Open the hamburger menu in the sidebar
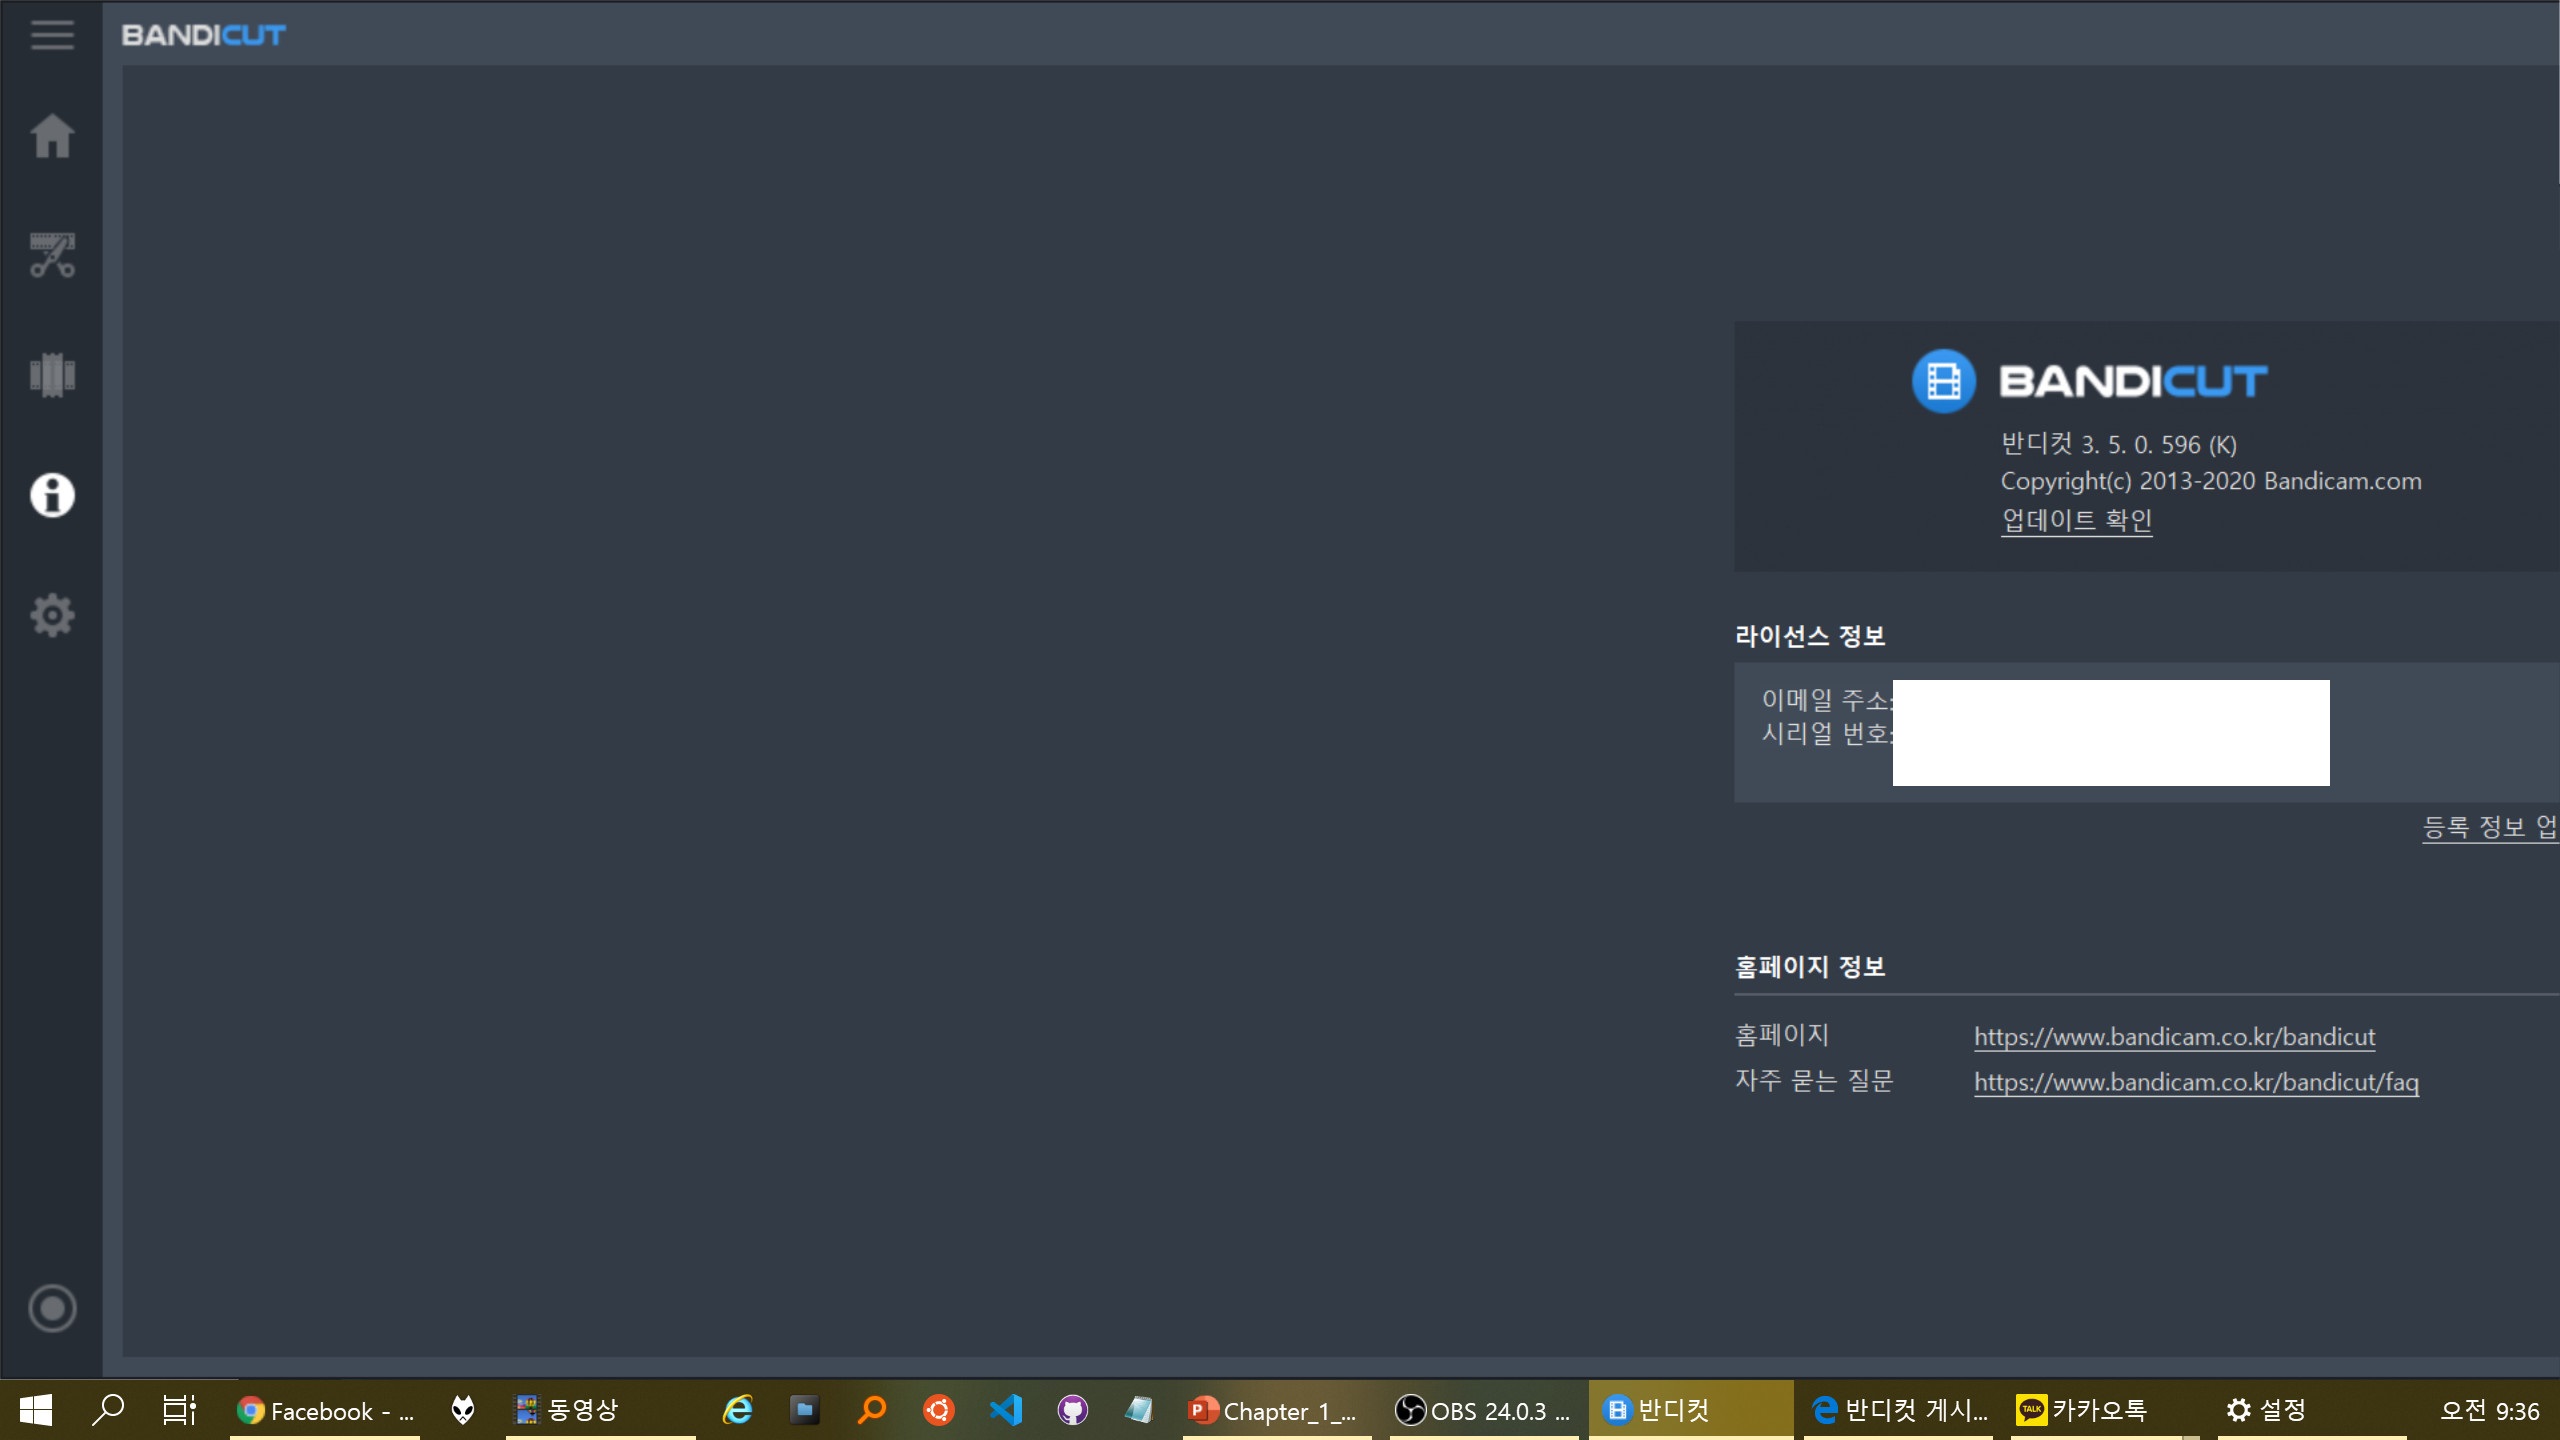This screenshot has height=1440, width=2560. point(52,35)
